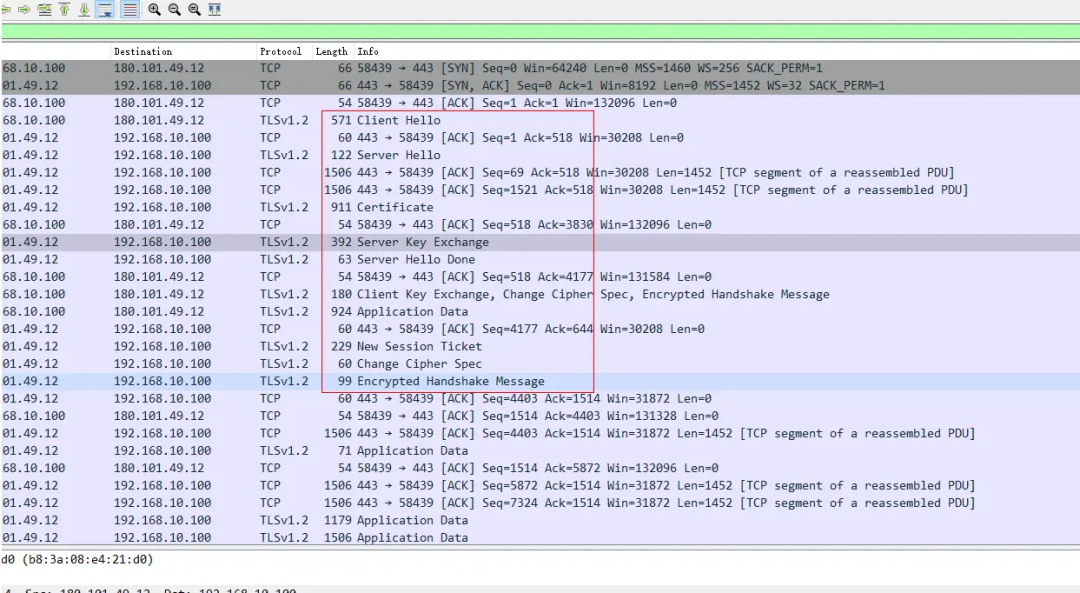Jump to the last packet
The width and height of the screenshot is (1080, 593).
coord(84,9)
